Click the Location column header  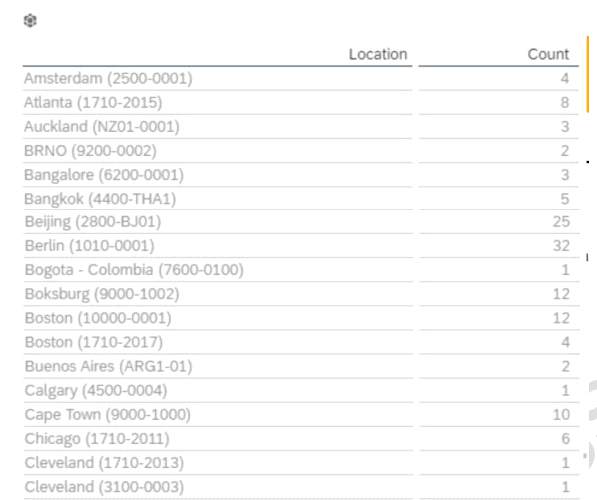click(378, 54)
